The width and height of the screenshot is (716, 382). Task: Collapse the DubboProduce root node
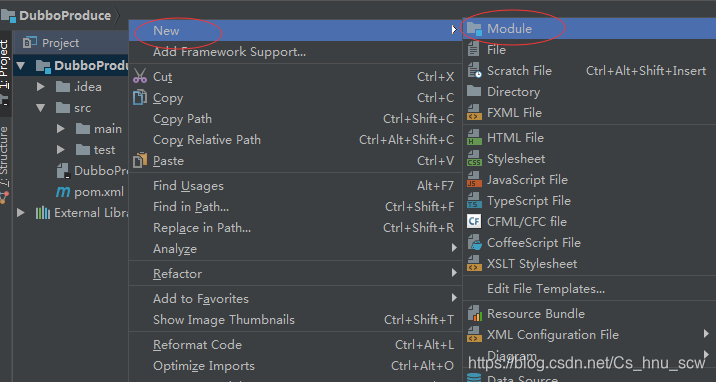coord(21,66)
